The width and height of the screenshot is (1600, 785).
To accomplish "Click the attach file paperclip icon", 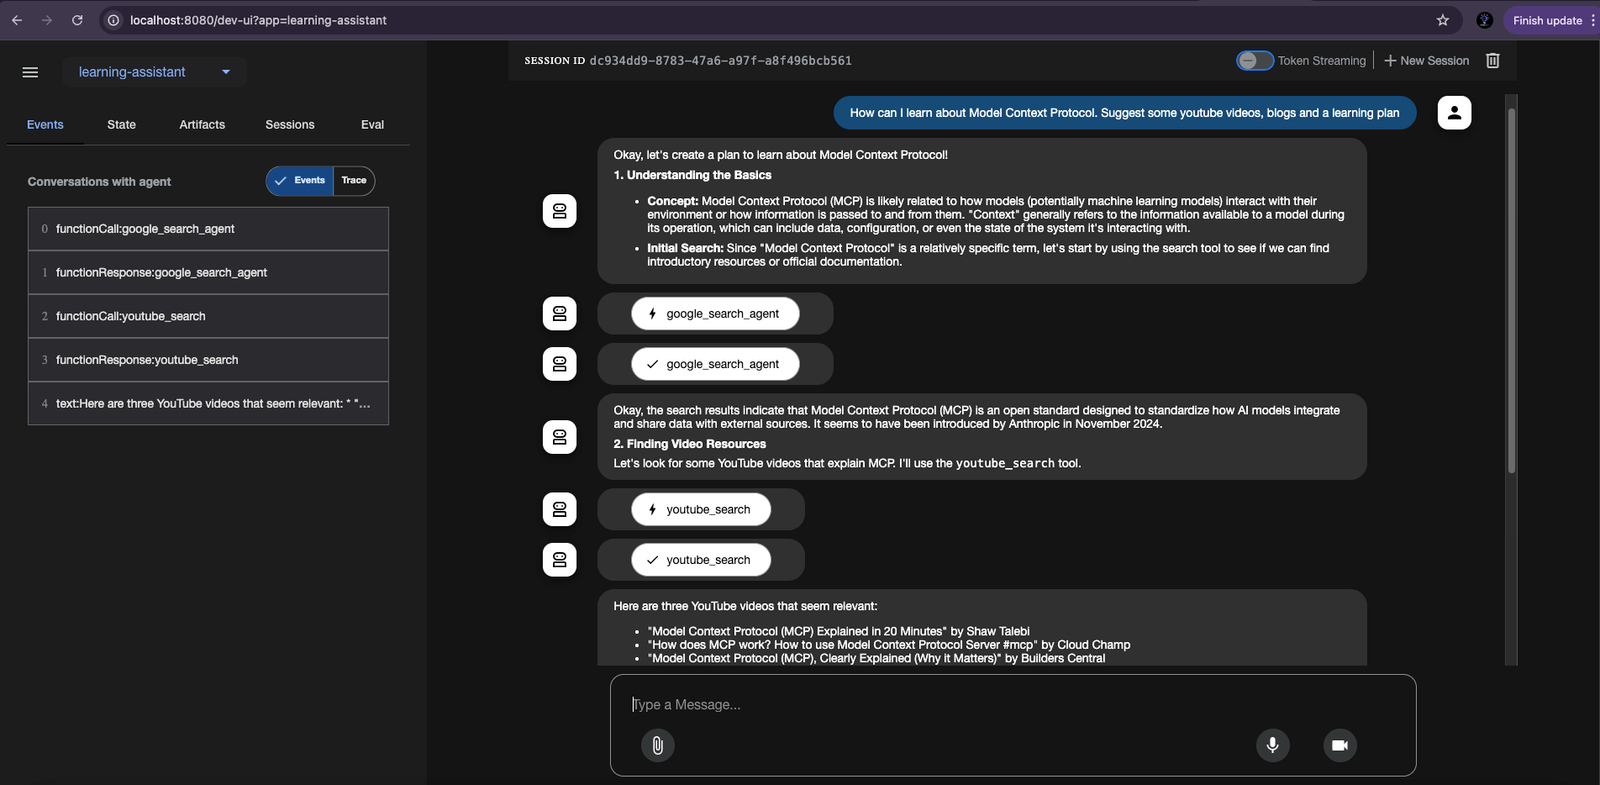I will tap(657, 745).
